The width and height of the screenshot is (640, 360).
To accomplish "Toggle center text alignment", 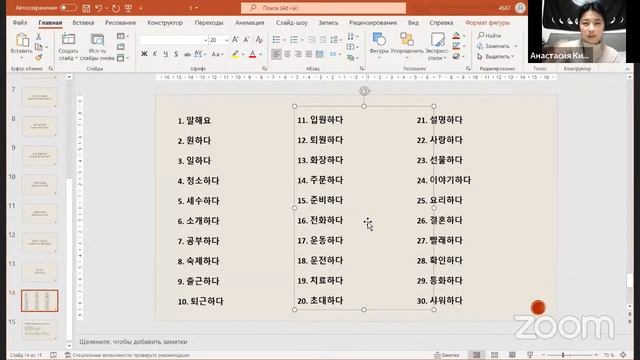I will 287,54.
